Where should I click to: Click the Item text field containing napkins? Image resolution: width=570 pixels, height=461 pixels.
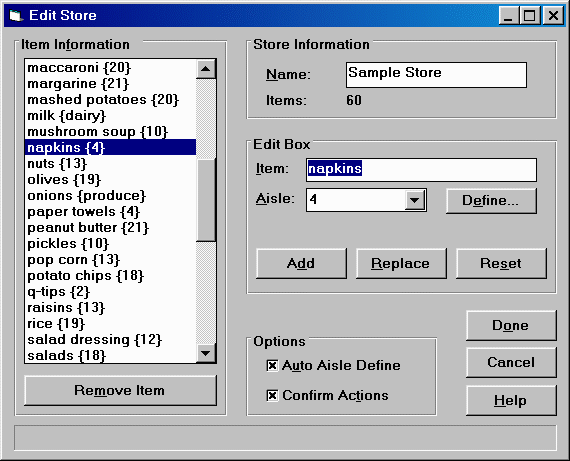(421, 170)
